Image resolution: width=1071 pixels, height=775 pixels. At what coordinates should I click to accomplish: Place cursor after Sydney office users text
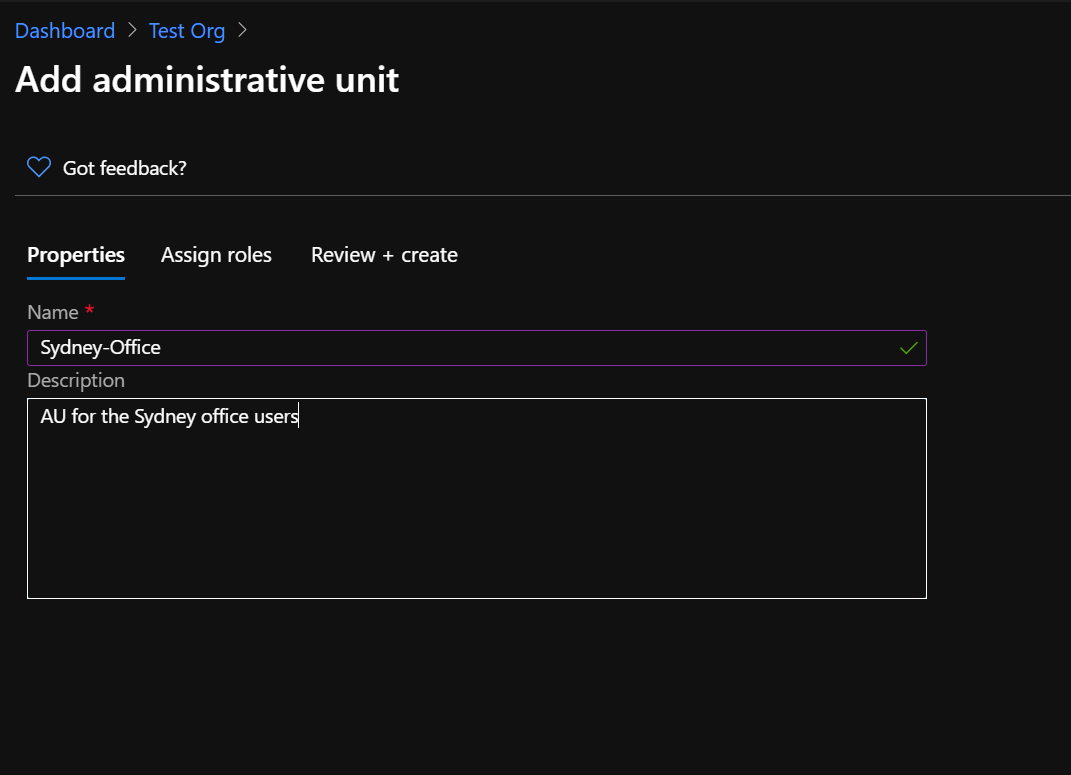(297, 416)
